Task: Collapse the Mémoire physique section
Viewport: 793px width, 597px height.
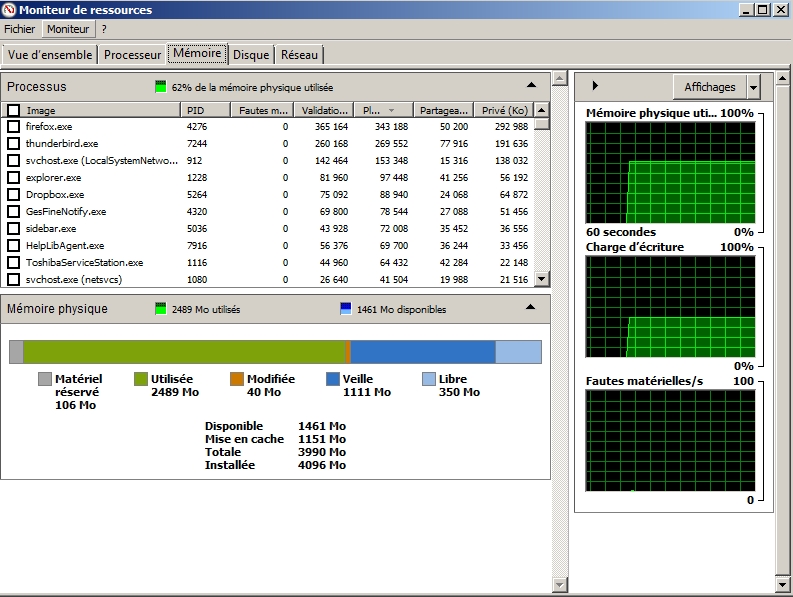Action: pos(532,308)
